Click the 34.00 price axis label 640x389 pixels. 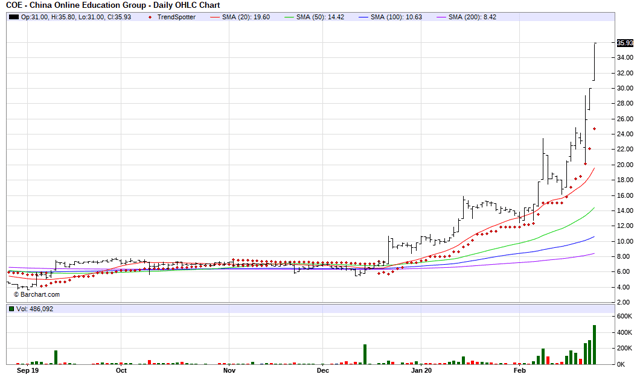[x=625, y=58]
